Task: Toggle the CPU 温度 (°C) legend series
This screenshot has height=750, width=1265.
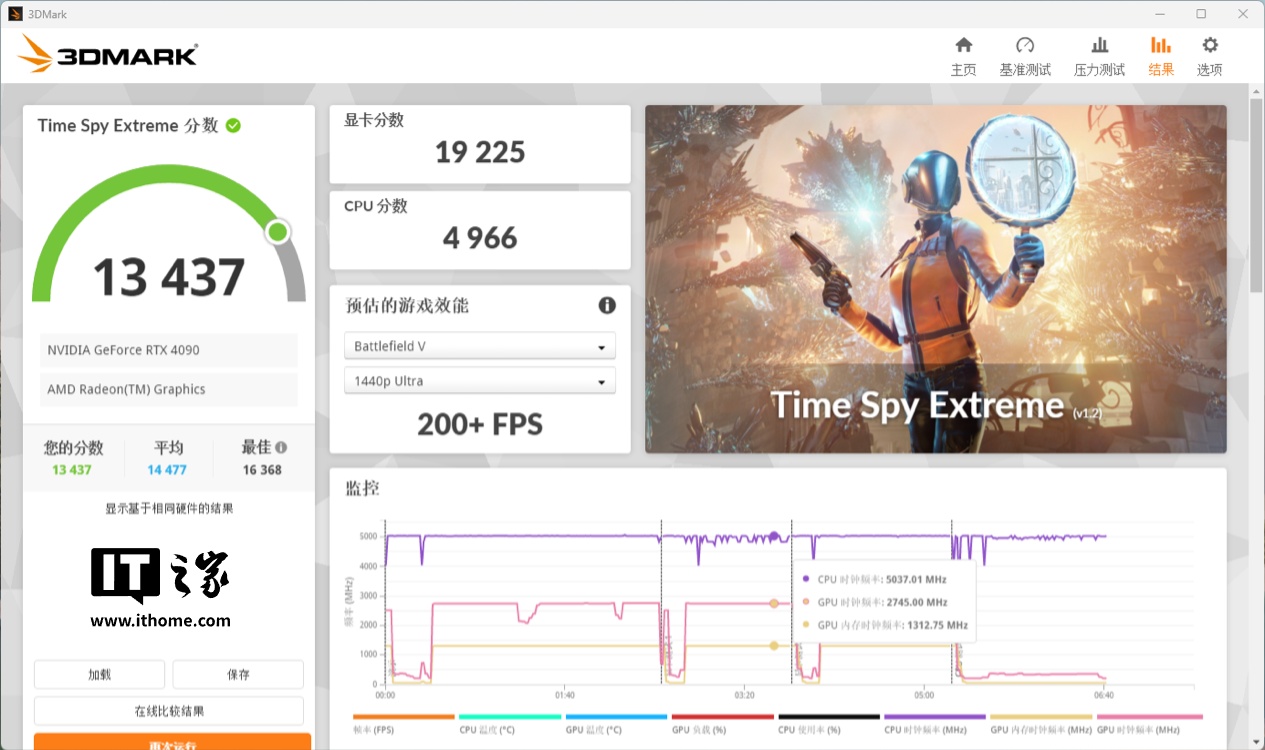Action: pyautogui.click(x=510, y=725)
